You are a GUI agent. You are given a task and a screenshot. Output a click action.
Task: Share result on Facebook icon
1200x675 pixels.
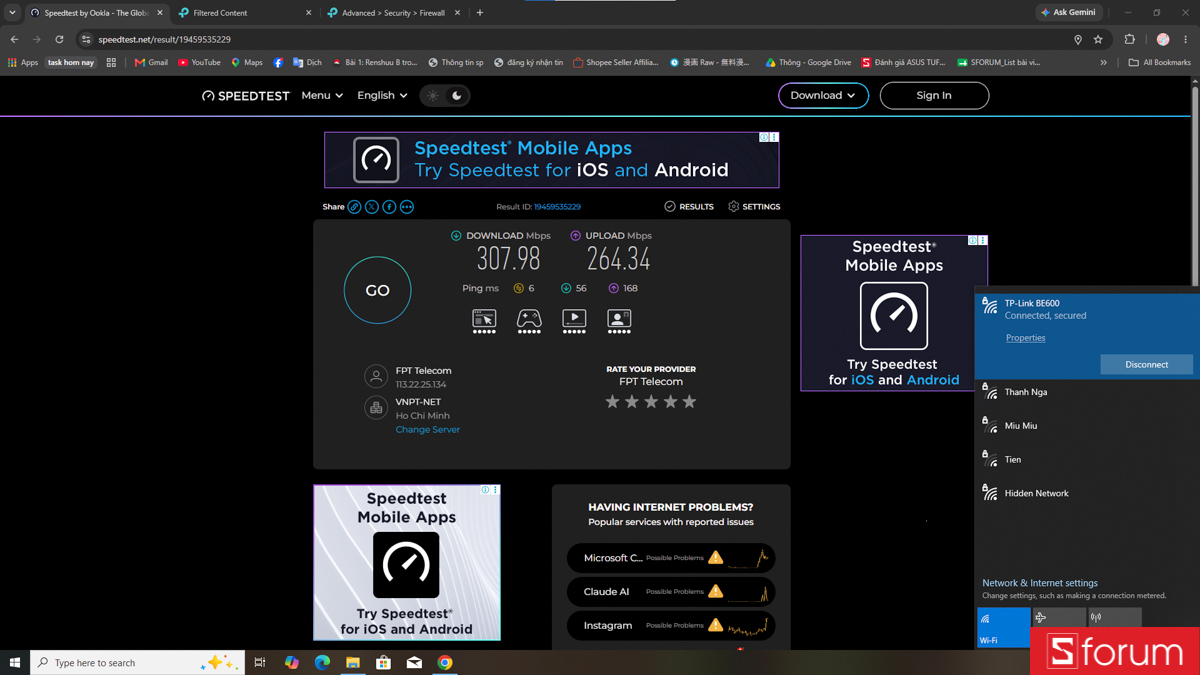(389, 207)
